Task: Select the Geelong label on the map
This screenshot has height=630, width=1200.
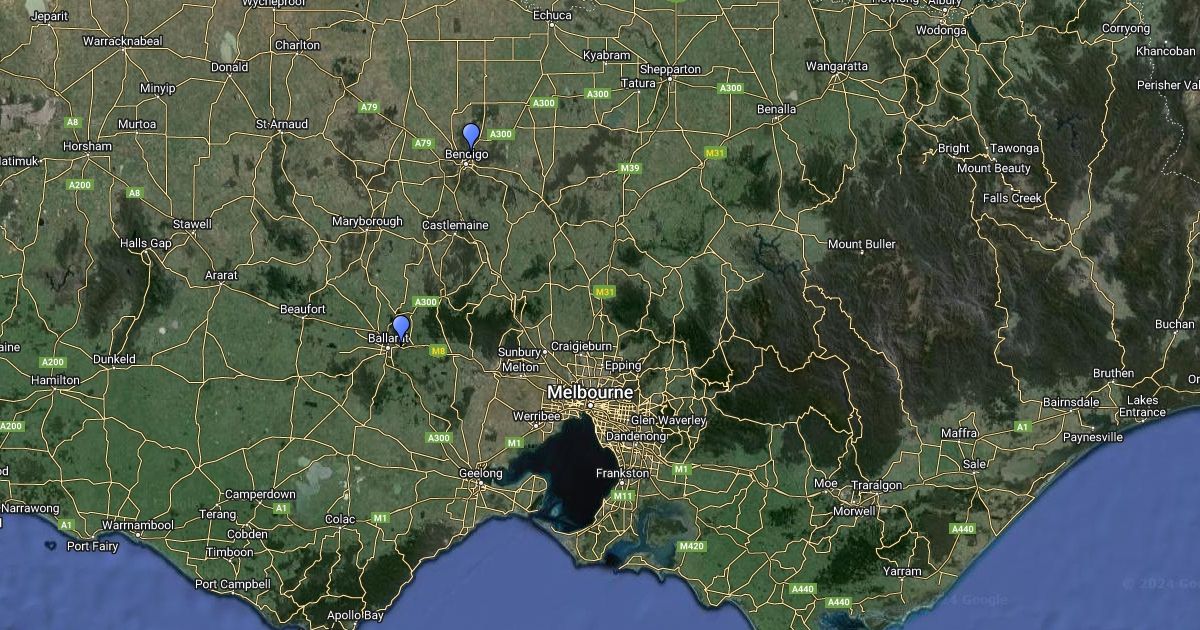Action: tap(480, 473)
